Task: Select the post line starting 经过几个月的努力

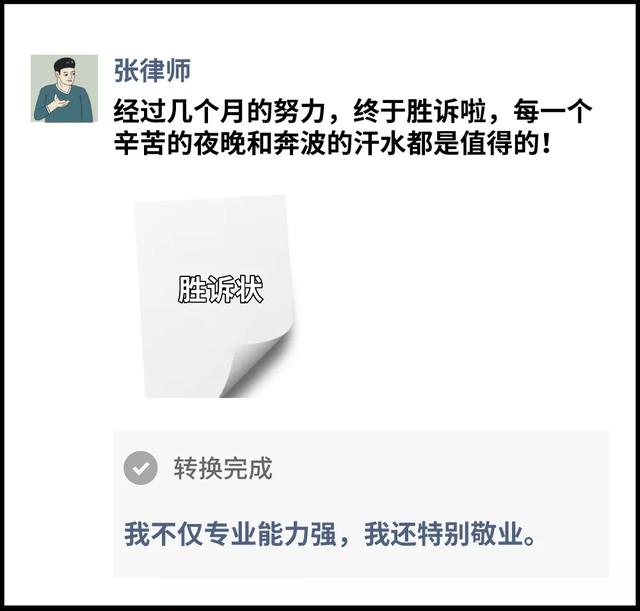Action: pyautogui.click(x=353, y=111)
